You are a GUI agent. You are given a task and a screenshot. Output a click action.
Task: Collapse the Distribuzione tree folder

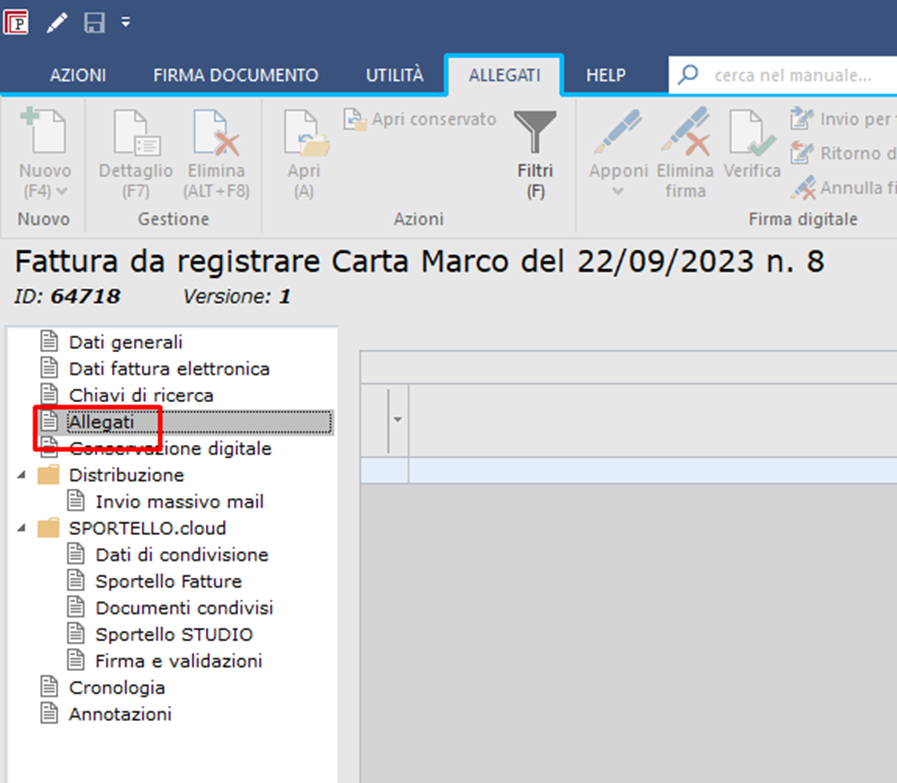[23, 475]
